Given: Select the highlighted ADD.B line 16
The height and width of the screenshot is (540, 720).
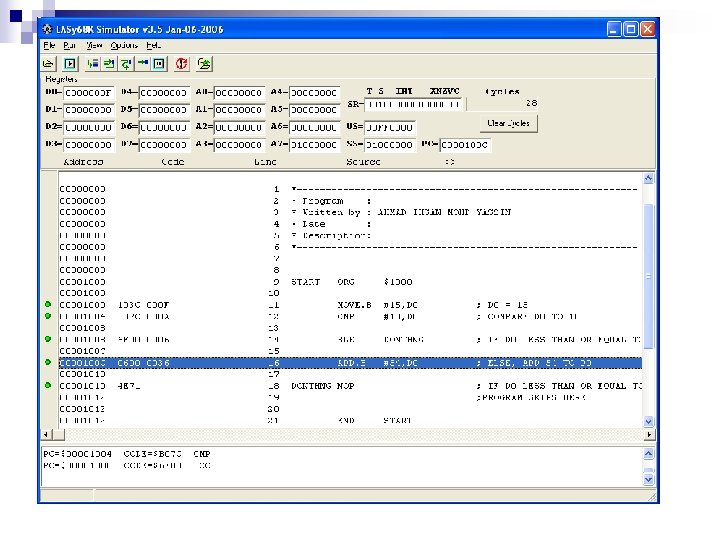Looking at the screenshot, I should (350, 363).
